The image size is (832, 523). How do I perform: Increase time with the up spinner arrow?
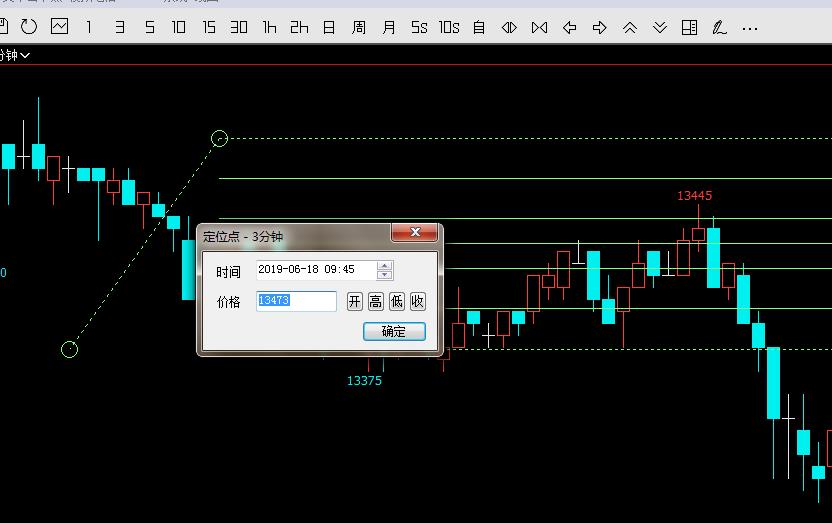[385, 266]
